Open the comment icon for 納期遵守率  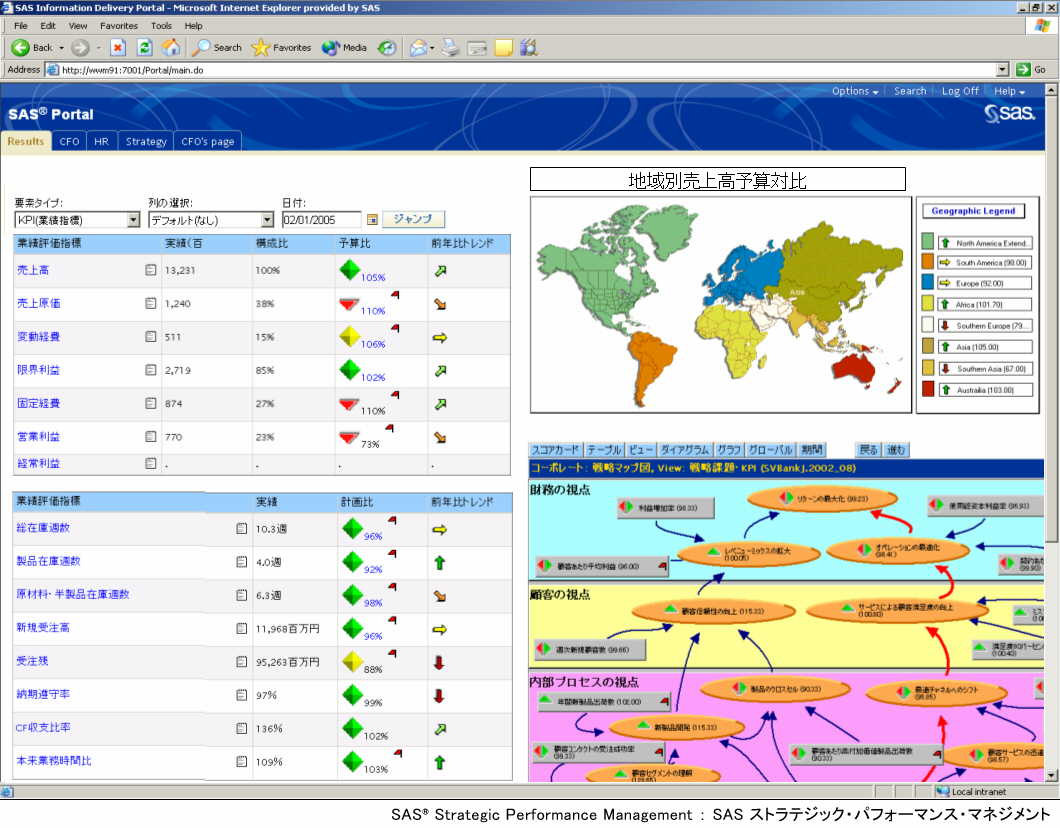click(241, 694)
